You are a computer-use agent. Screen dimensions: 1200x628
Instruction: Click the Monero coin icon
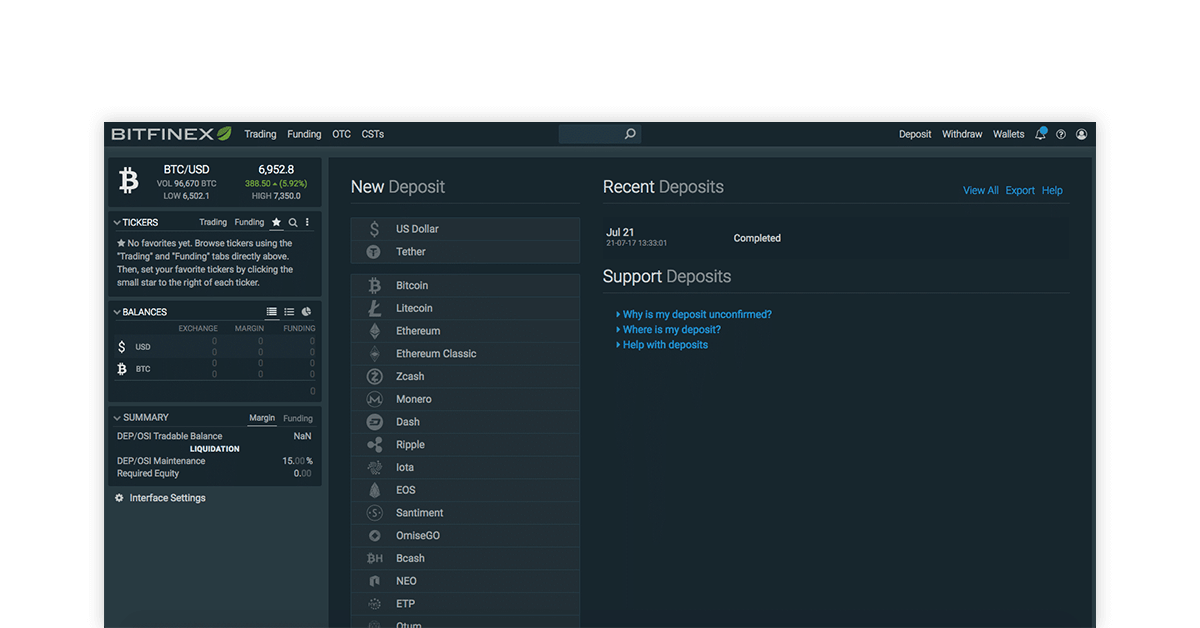(x=375, y=399)
